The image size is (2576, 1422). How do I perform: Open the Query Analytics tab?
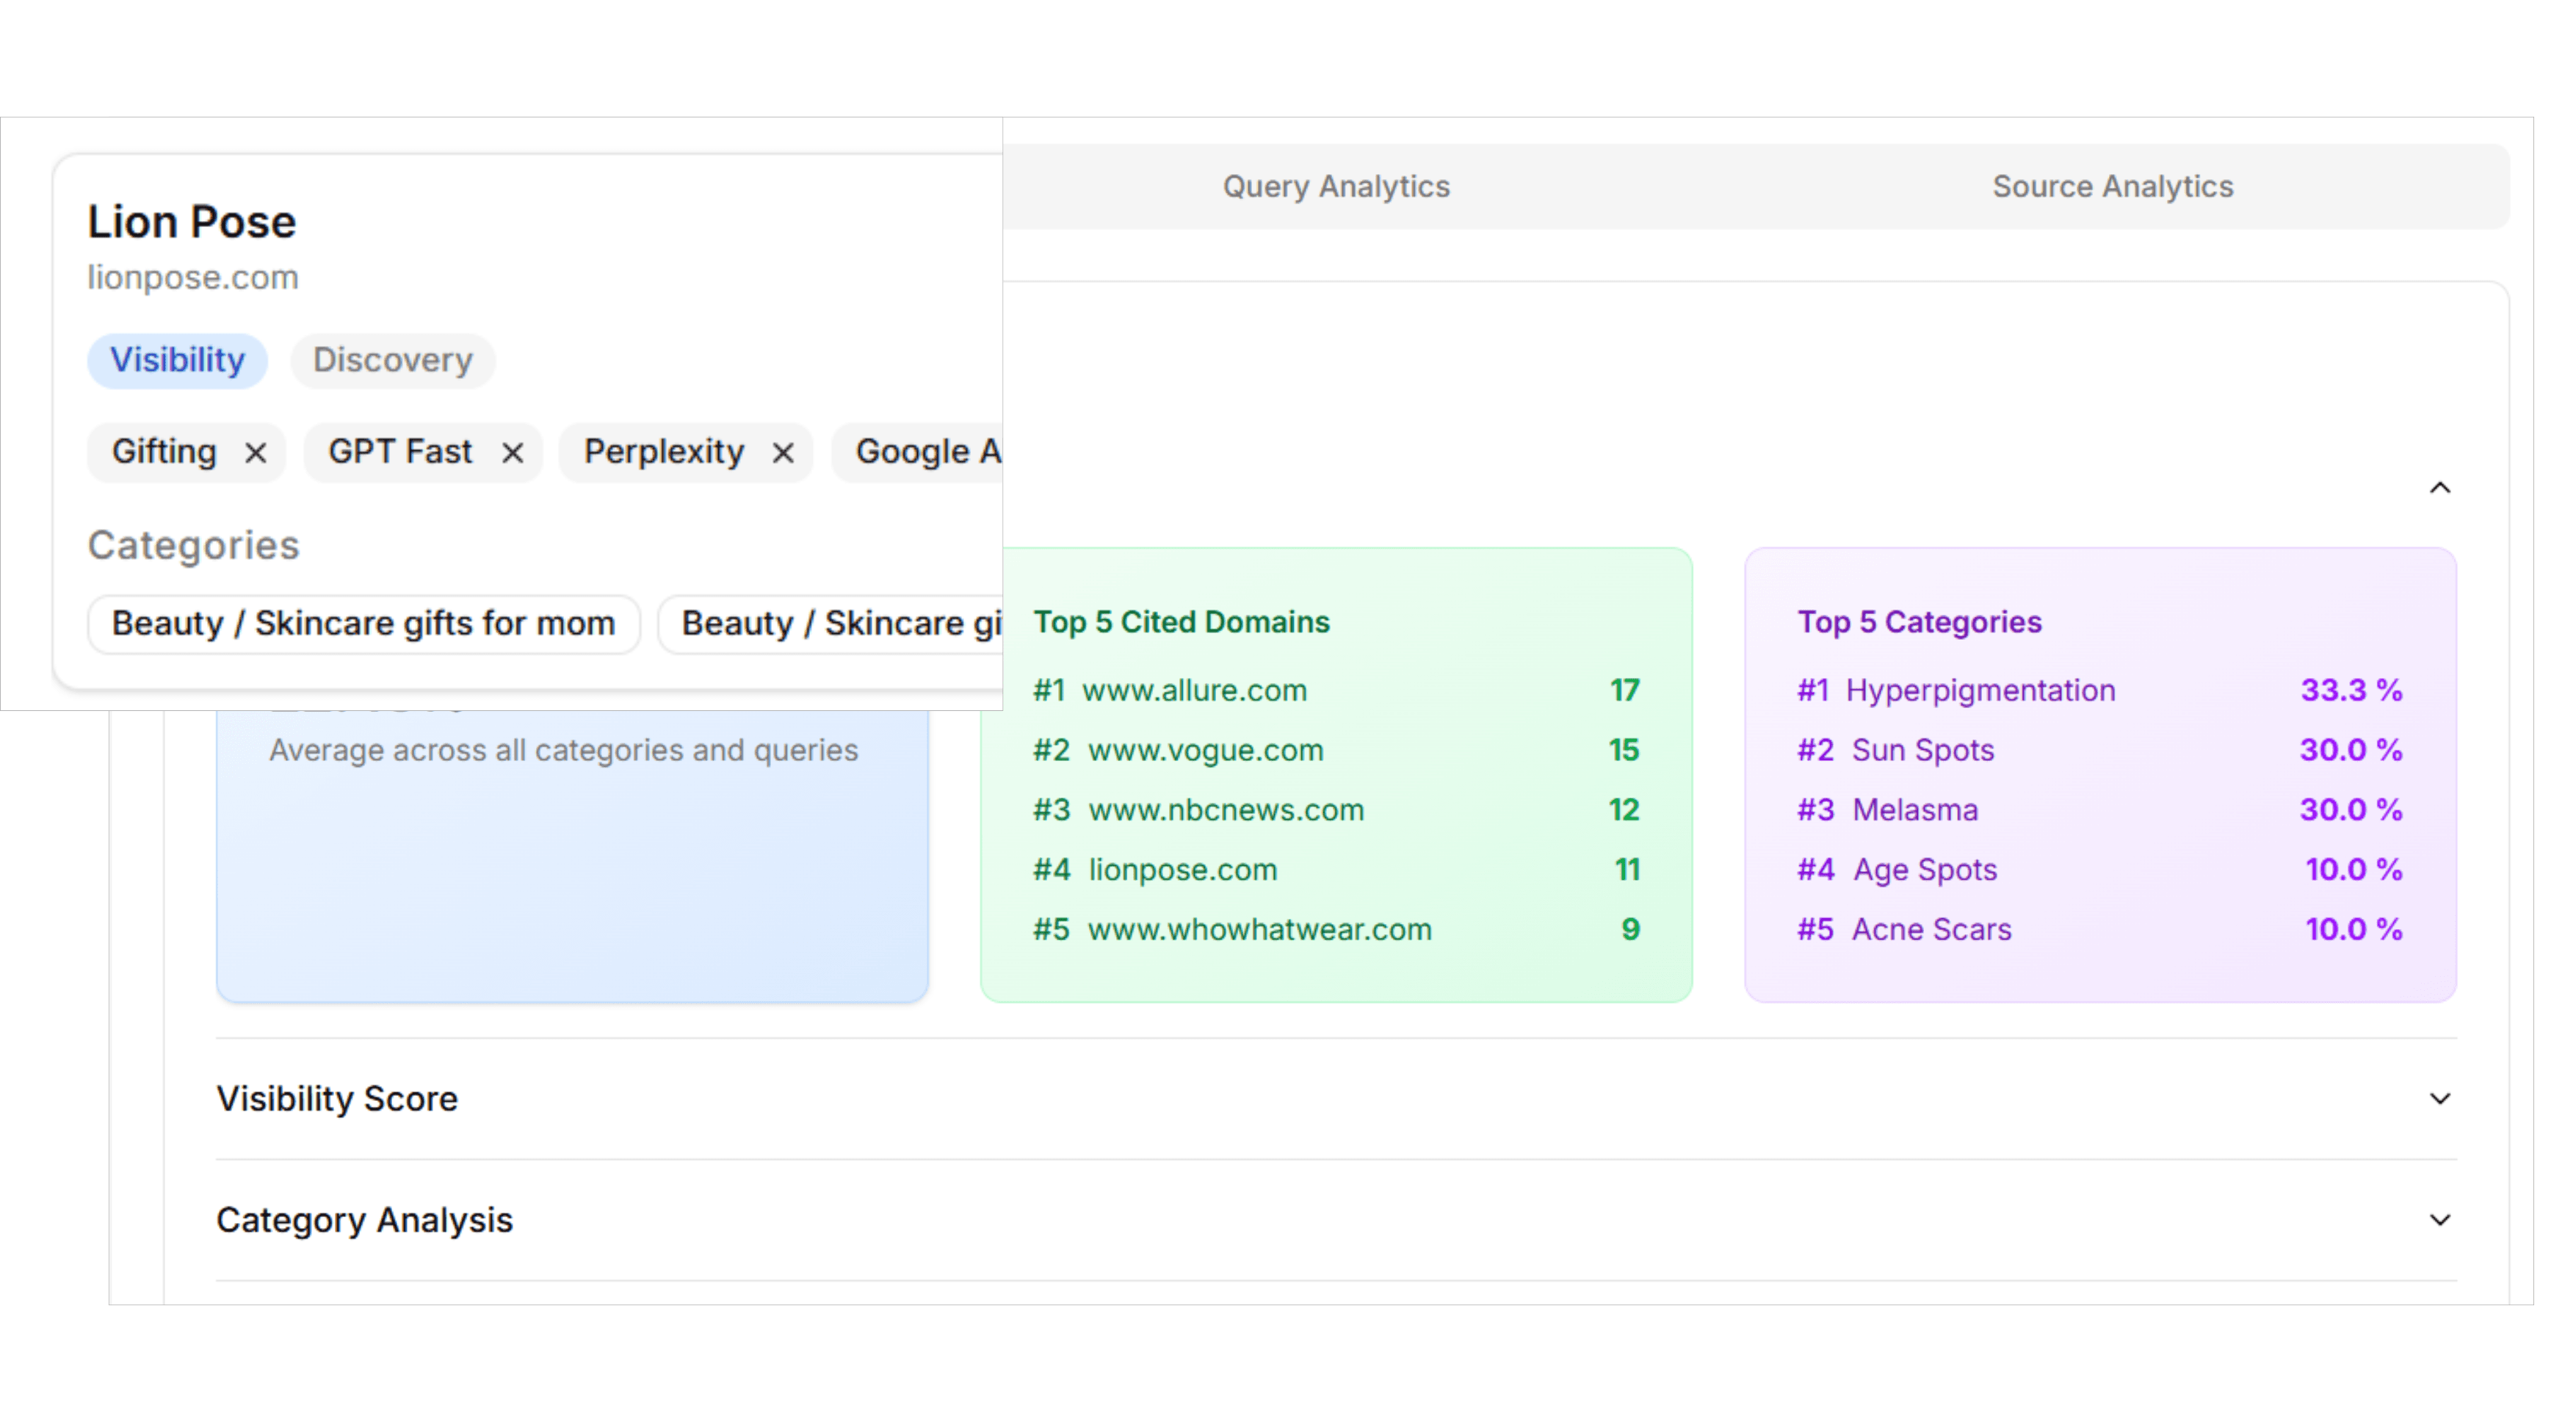coord(1336,186)
